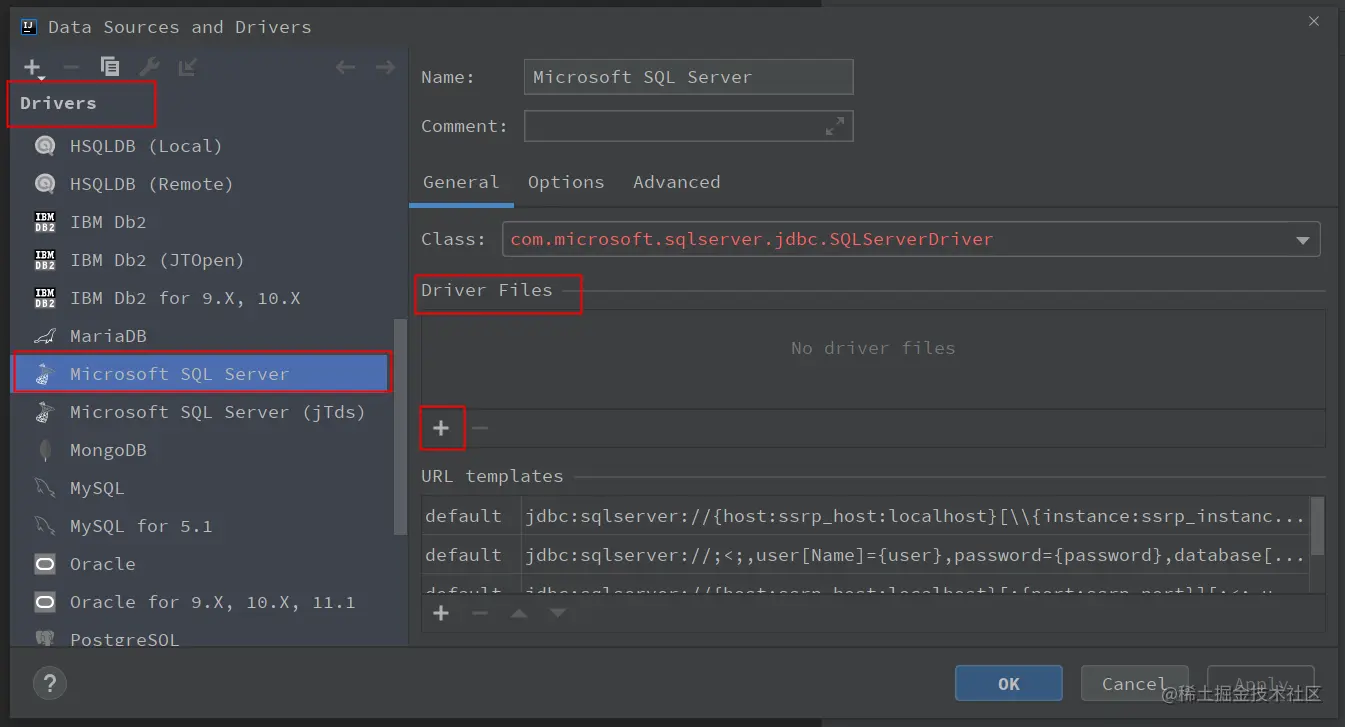Click the Name input field
1345x727 pixels.
(x=688, y=77)
